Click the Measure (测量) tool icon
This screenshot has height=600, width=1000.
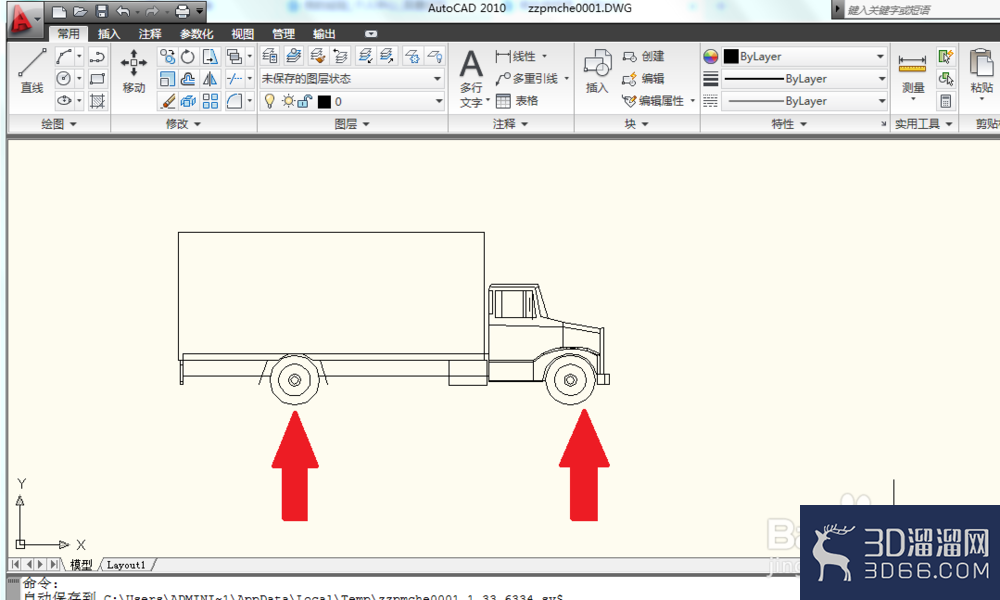(x=913, y=71)
